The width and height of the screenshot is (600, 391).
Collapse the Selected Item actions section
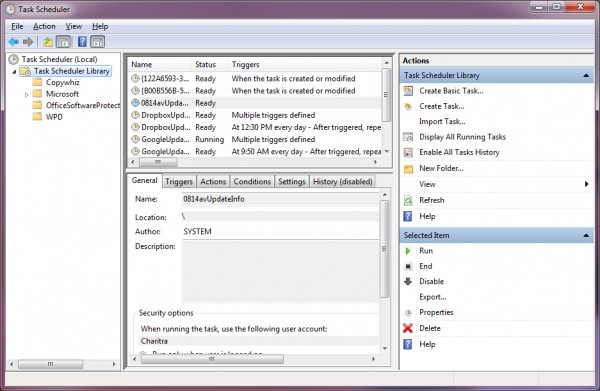[x=586, y=235]
